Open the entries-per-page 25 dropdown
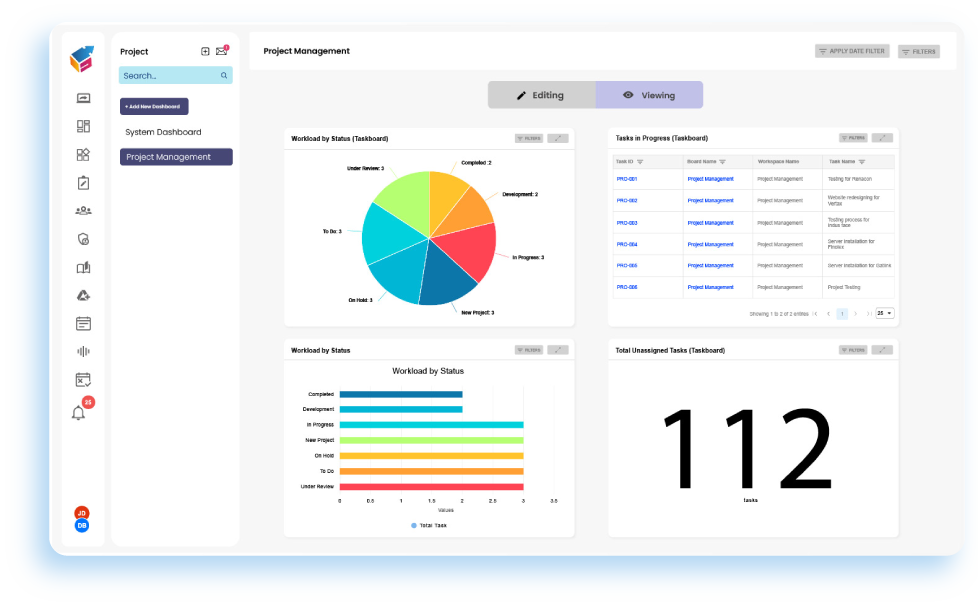This screenshot has height=611, width=978. click(x=884, y=313)
